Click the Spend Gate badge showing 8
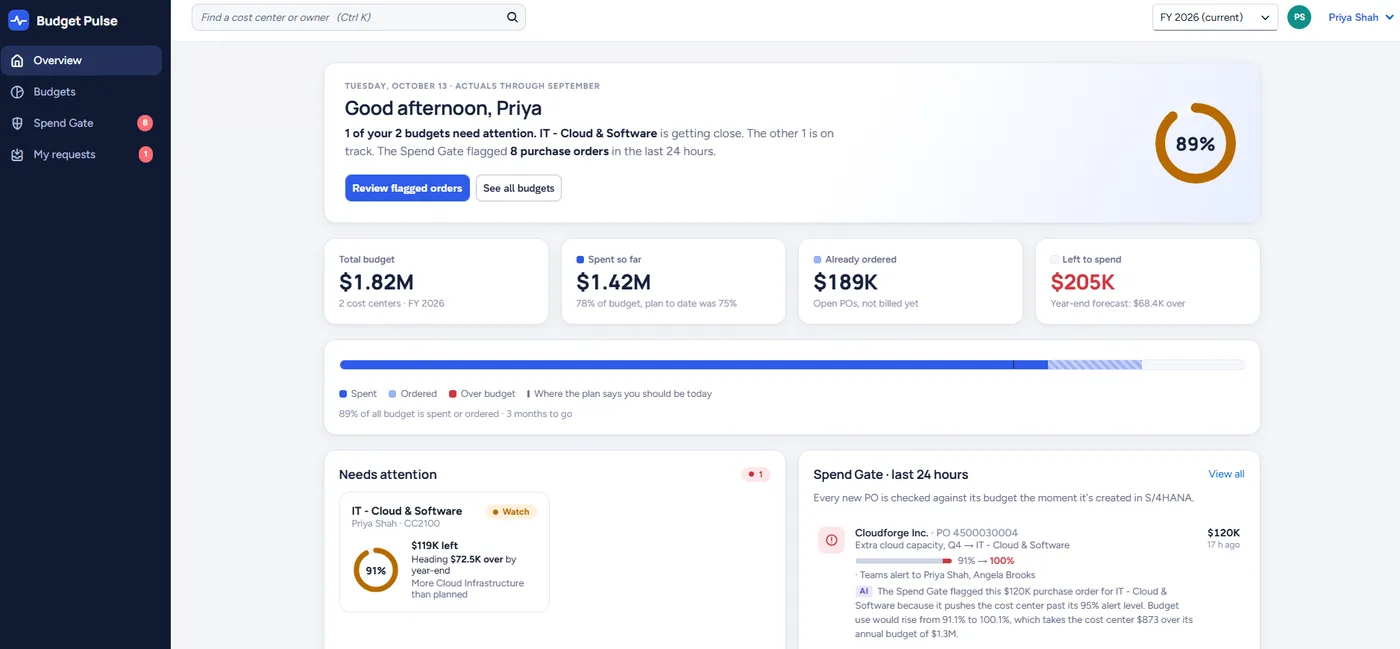The width and height of the screenshot is (1400, 649). click(x=145, y=123)
